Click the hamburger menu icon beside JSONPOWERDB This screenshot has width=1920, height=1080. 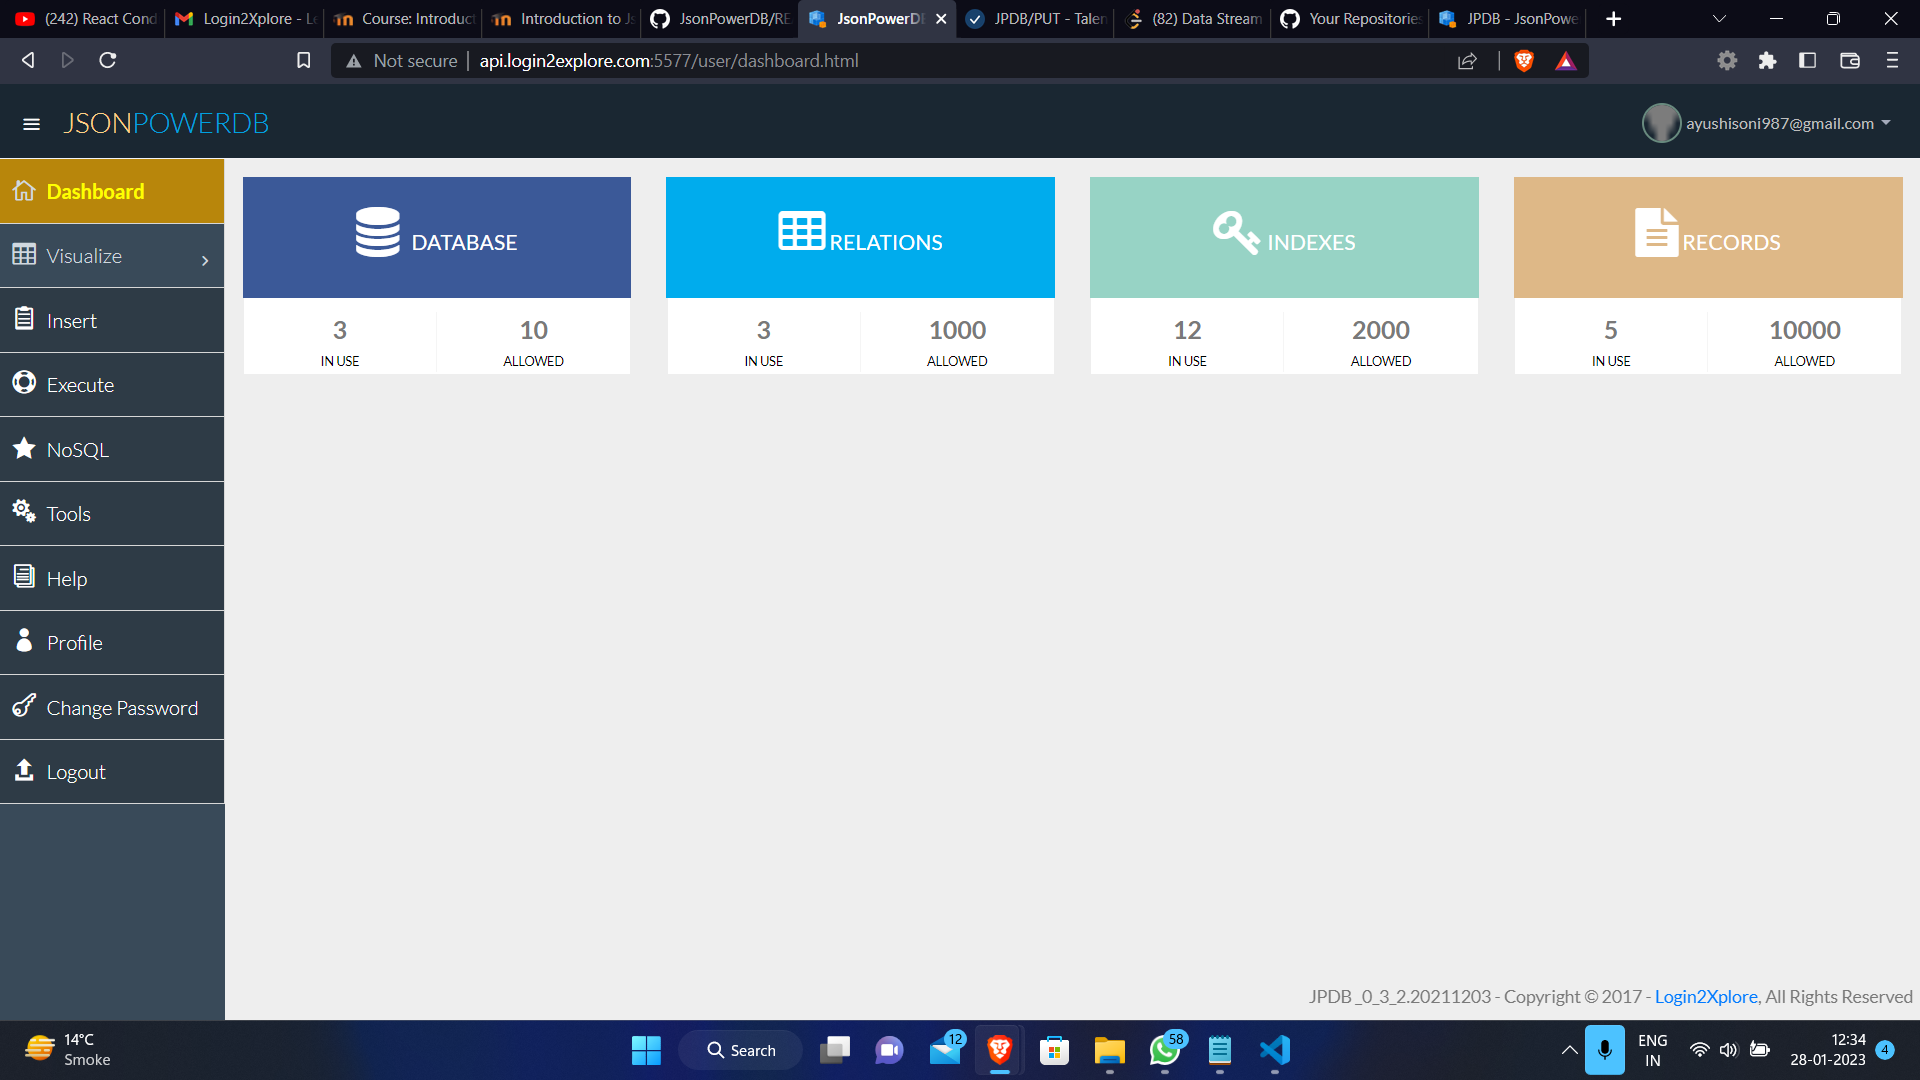point(31,124)
